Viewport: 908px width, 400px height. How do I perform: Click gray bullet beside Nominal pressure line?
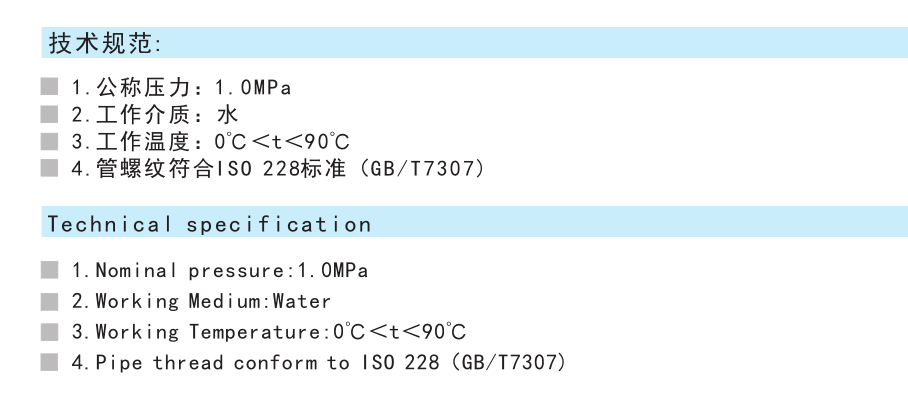[x=49, y=270]
